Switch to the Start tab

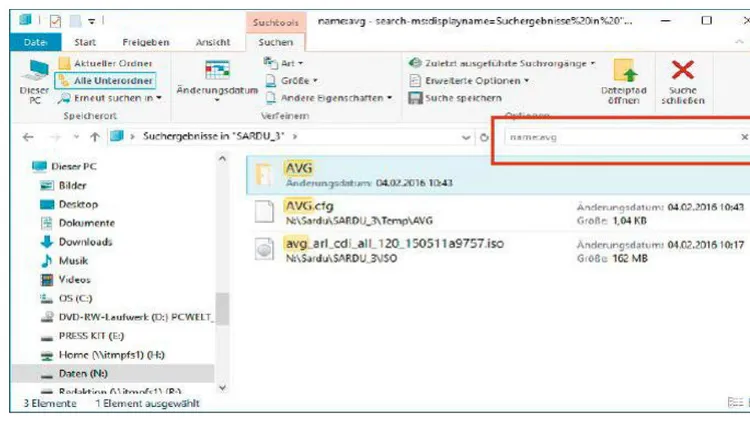click(x=85, y=42)
